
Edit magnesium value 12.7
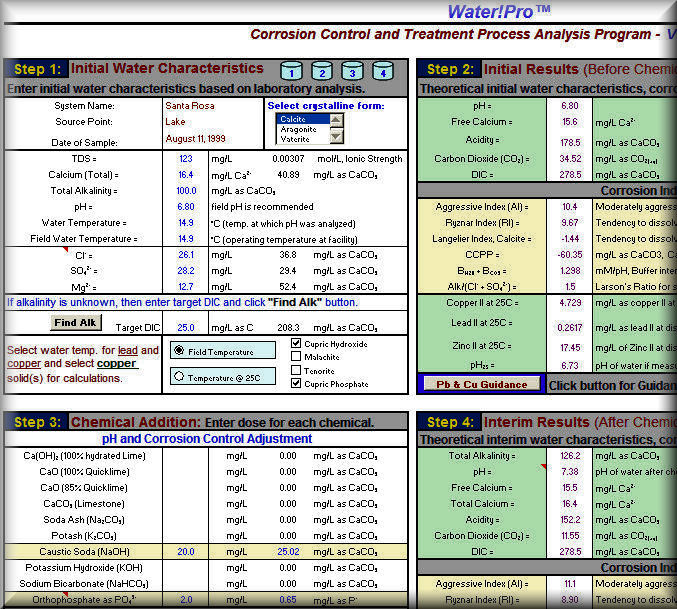point(186,287)
